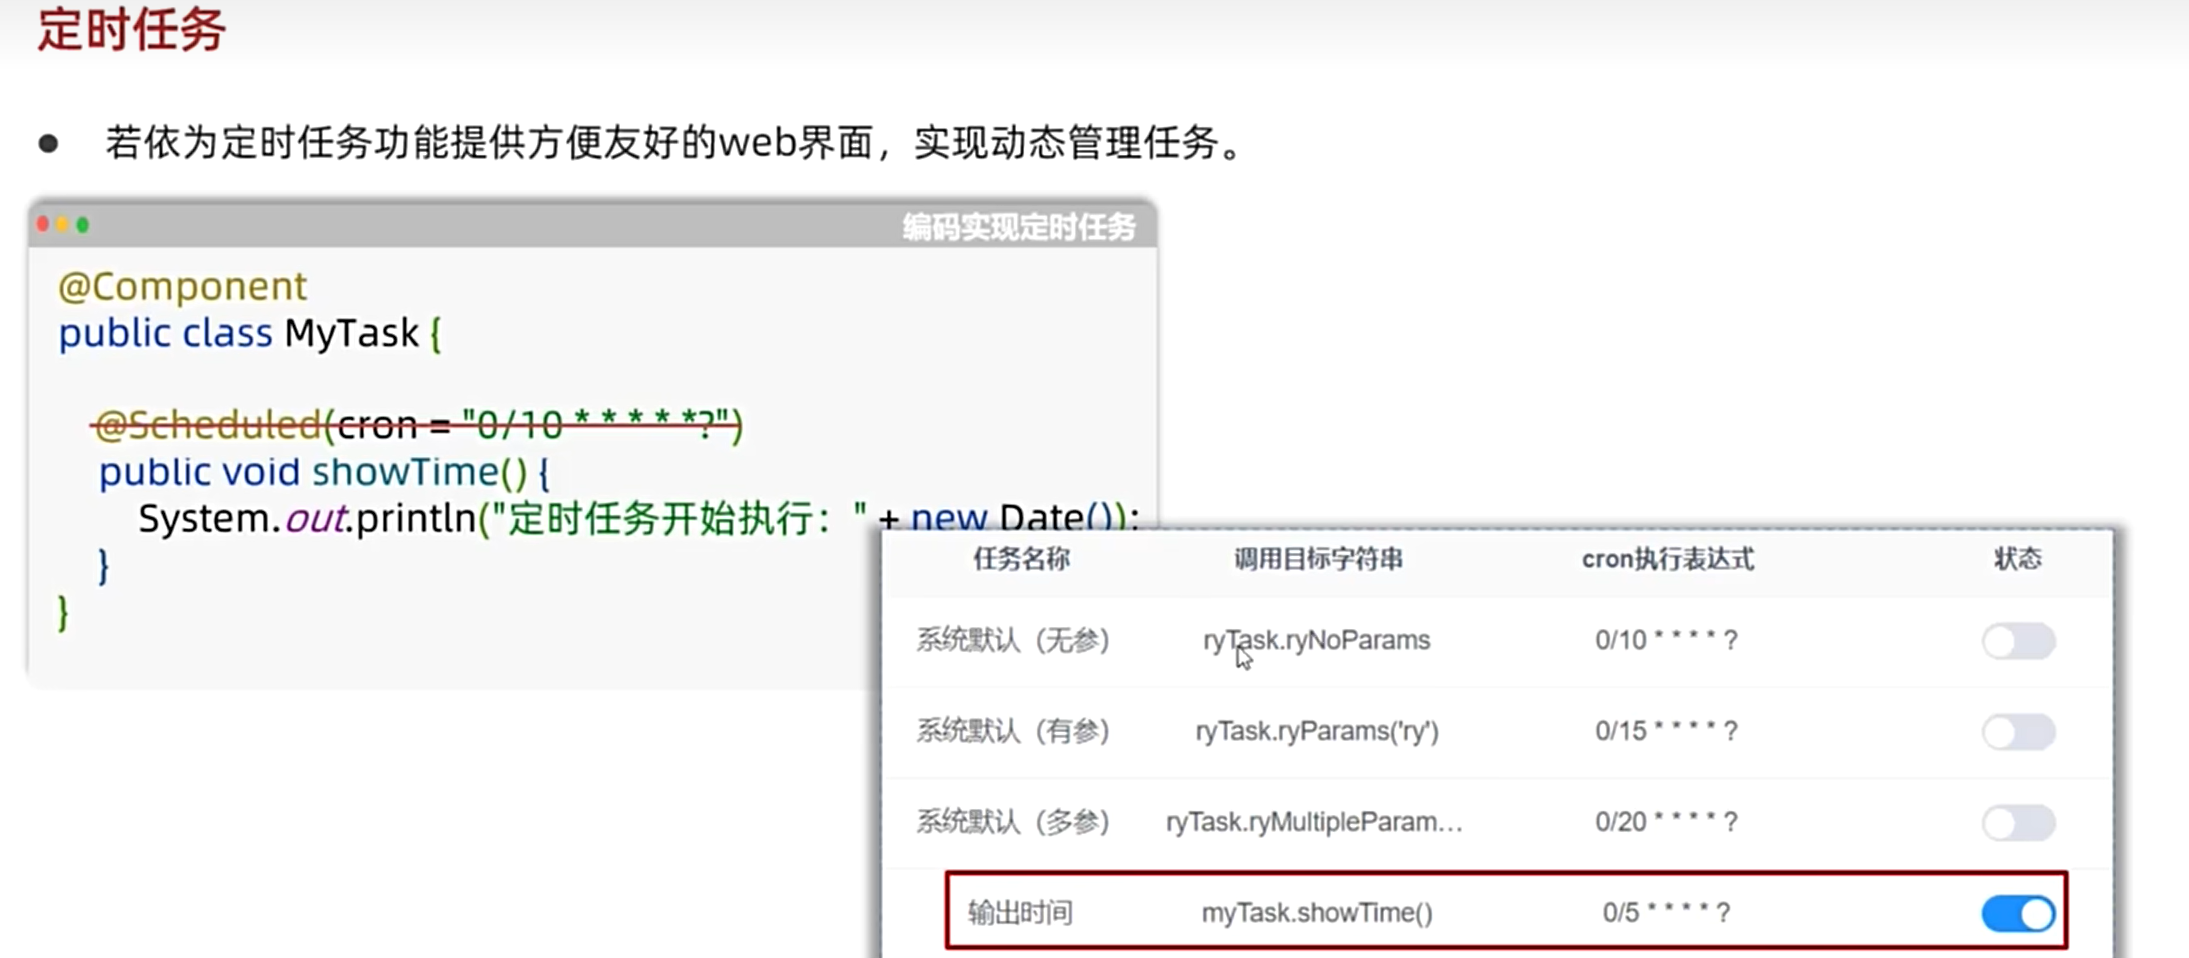Screen dimensions: 2189x958
Task: Click the System.out.println code line
Action: [638, 518]
